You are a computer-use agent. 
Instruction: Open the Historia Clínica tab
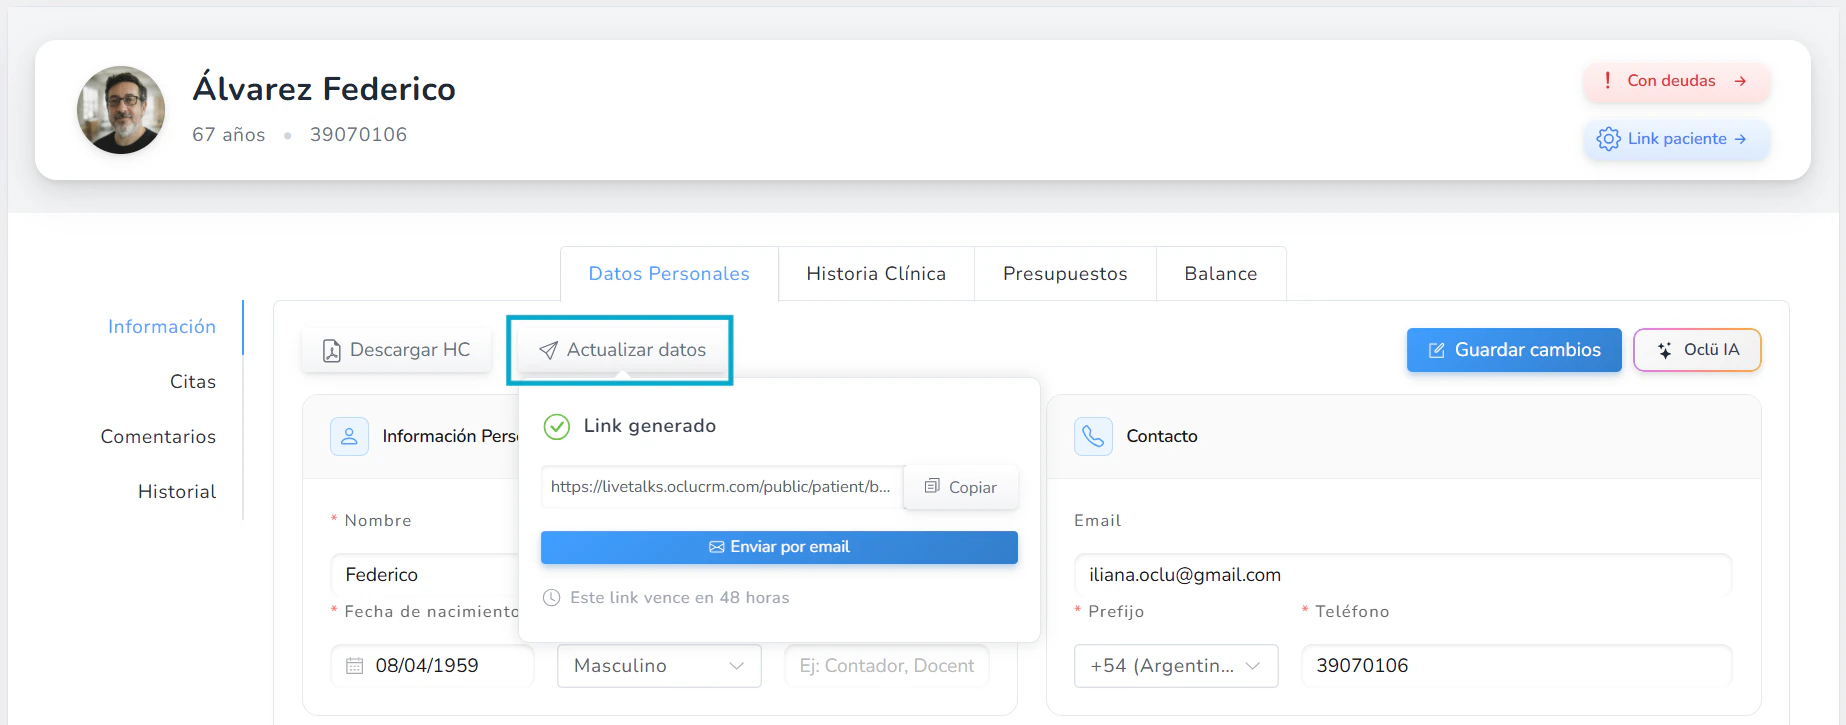point(876,274)
